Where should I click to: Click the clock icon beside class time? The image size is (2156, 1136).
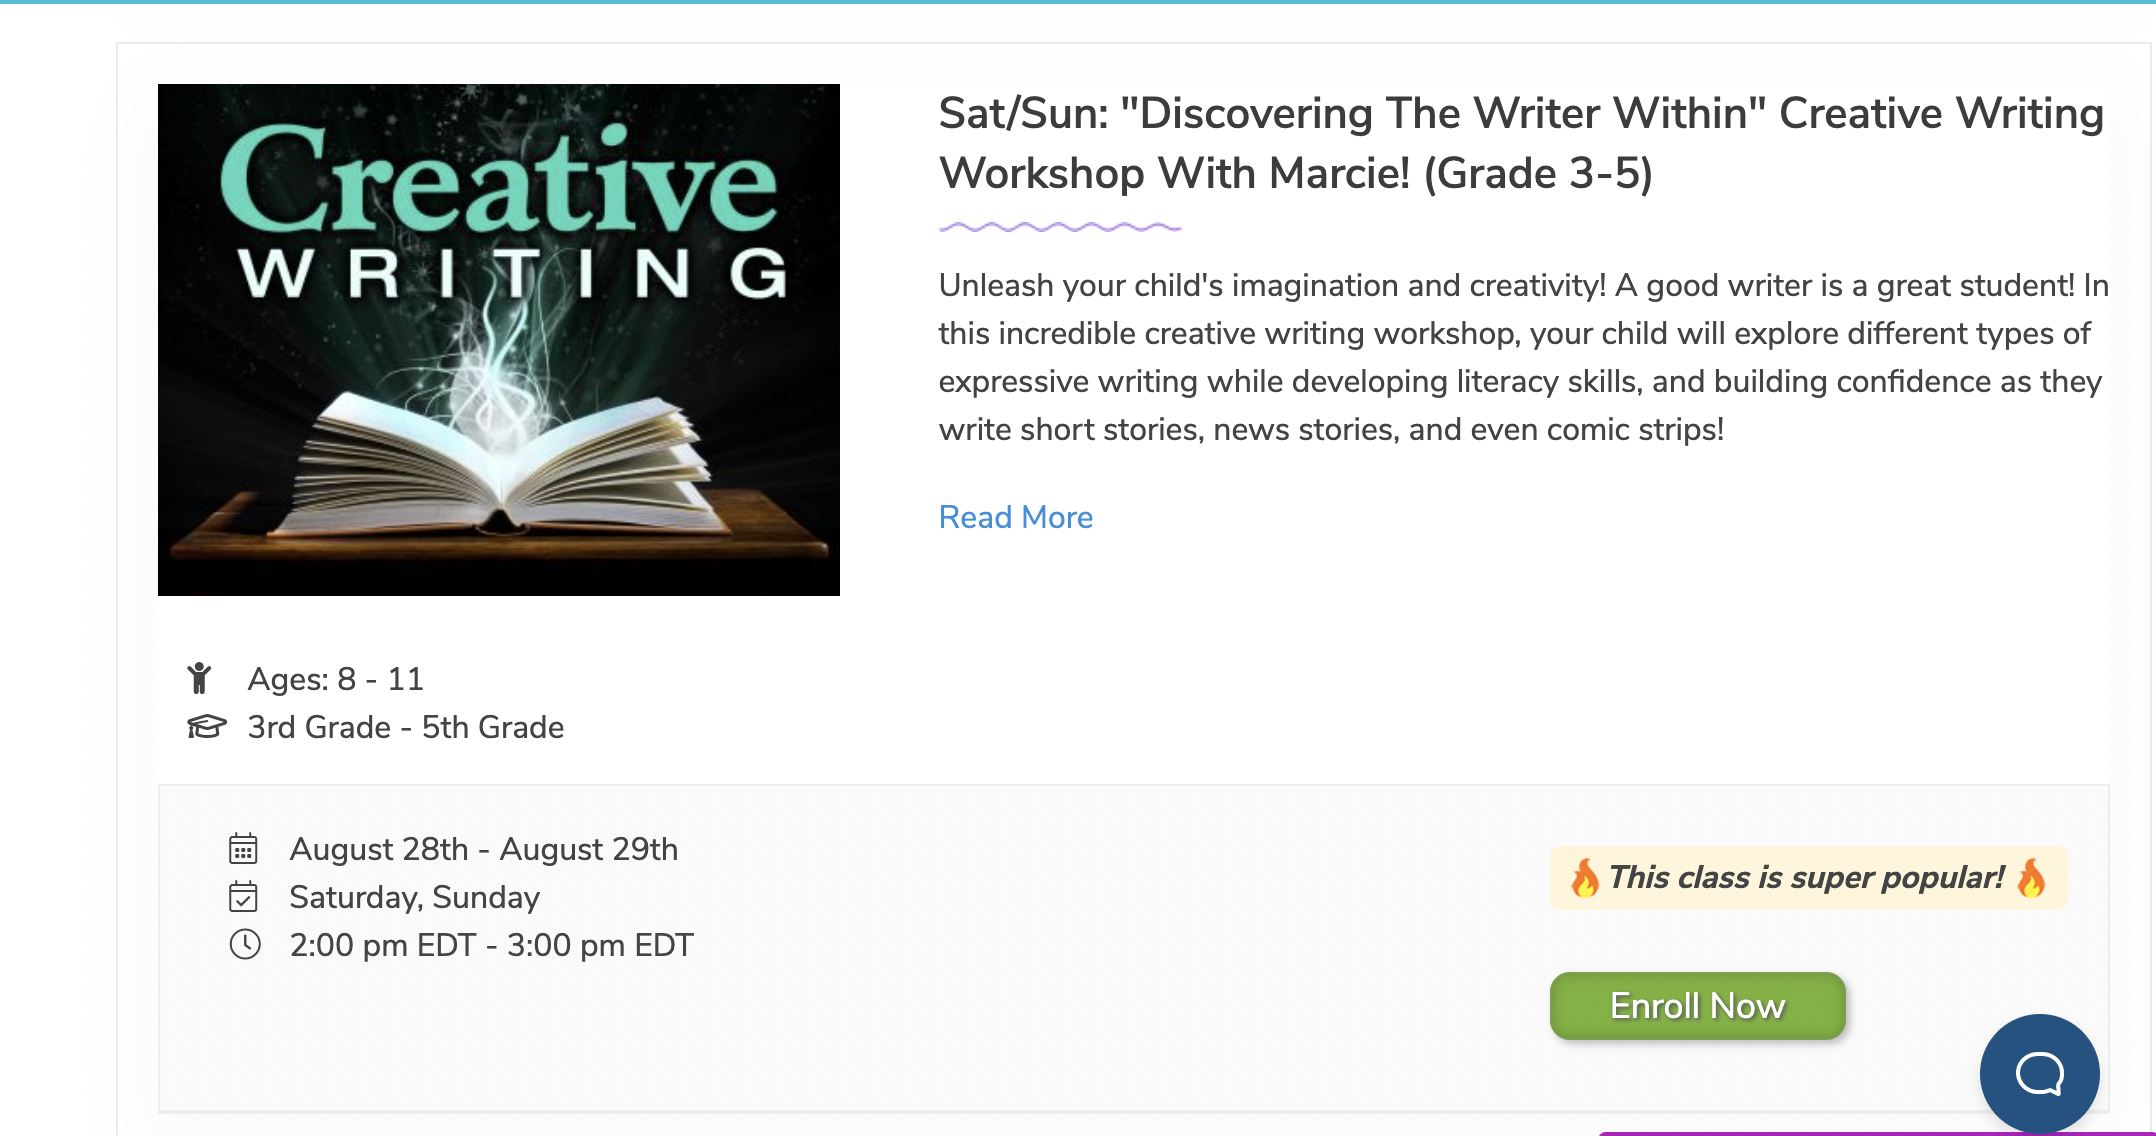(x=245, y=944)
